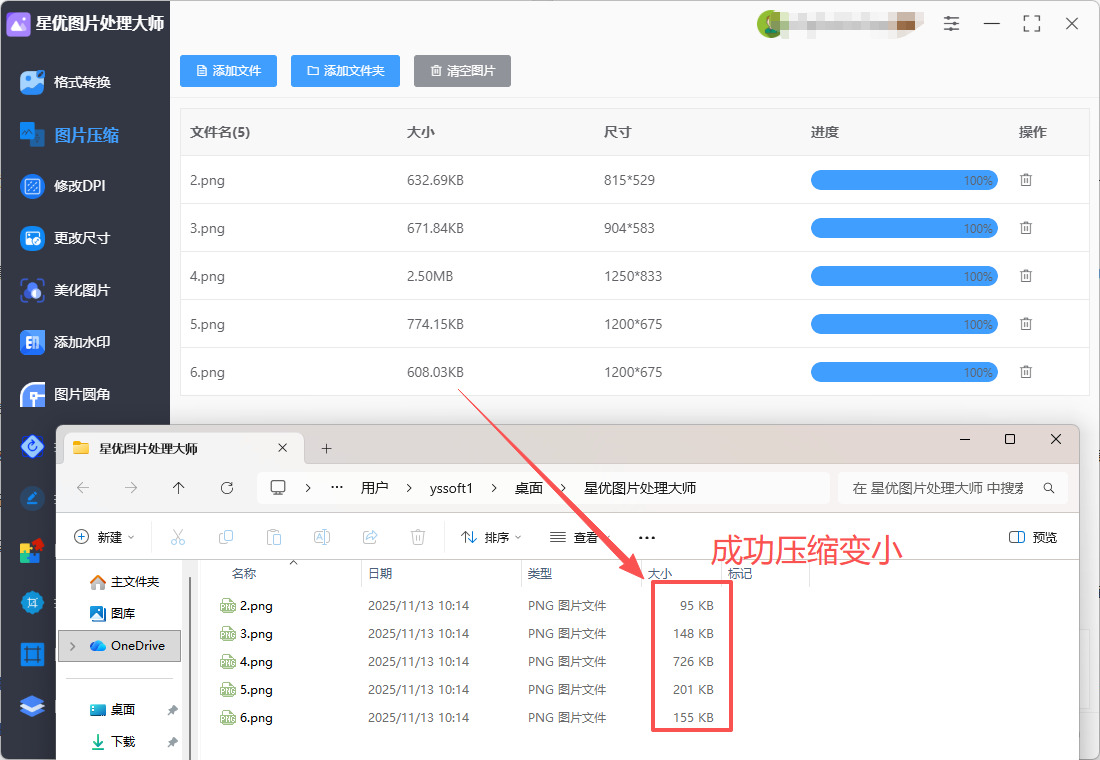Viewport: 1100px width, 760px height.
Task: Add a new Explorer tab
Action: [326, 448]
